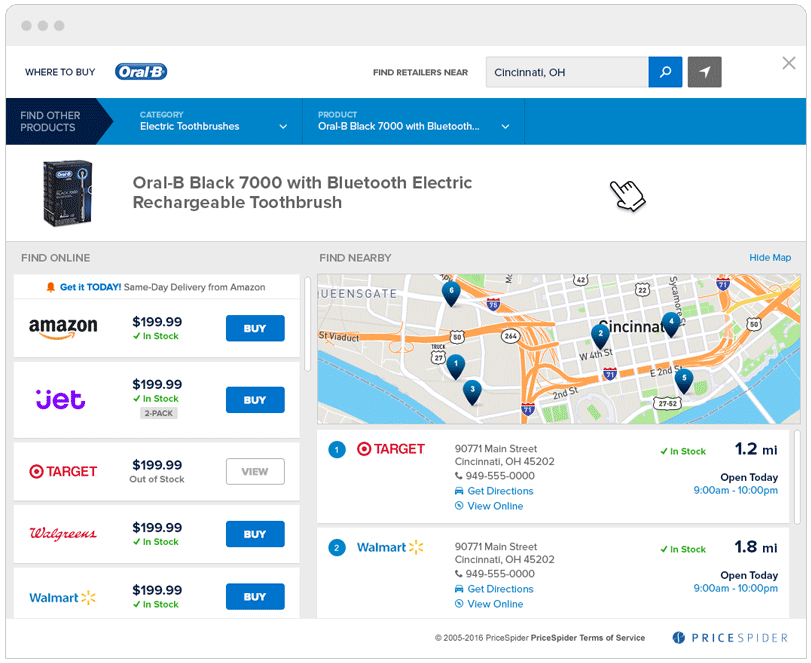Image resolution: width=811 pixels, height=663 pixels.
Task: Select map pin number 6
Action: click(x=451, y=293)
